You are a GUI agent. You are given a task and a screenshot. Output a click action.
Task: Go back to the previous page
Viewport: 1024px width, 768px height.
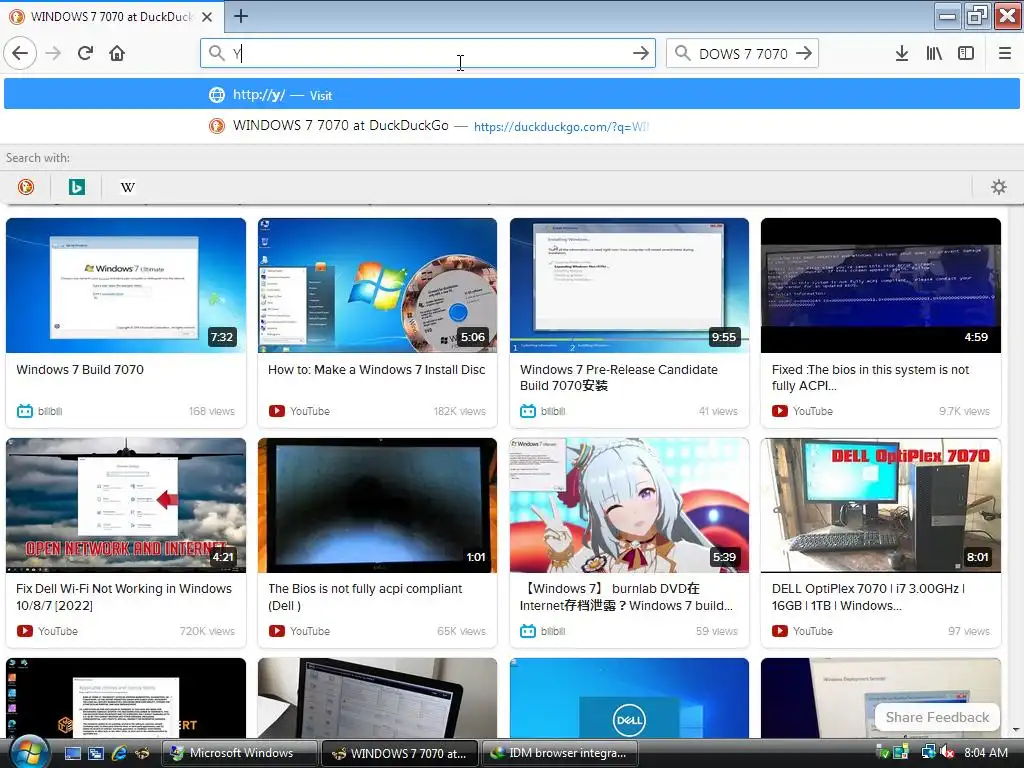(x=20, y=53)
